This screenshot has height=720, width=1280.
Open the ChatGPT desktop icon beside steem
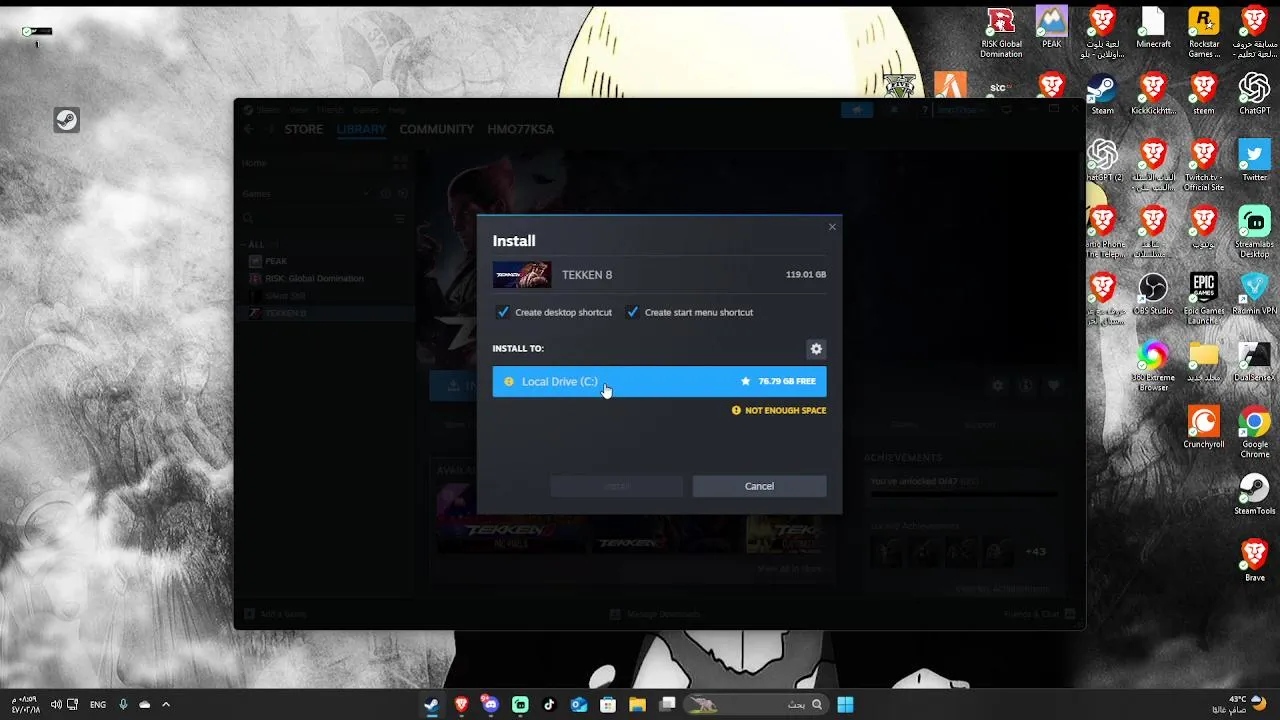[x=1255, y=95]
